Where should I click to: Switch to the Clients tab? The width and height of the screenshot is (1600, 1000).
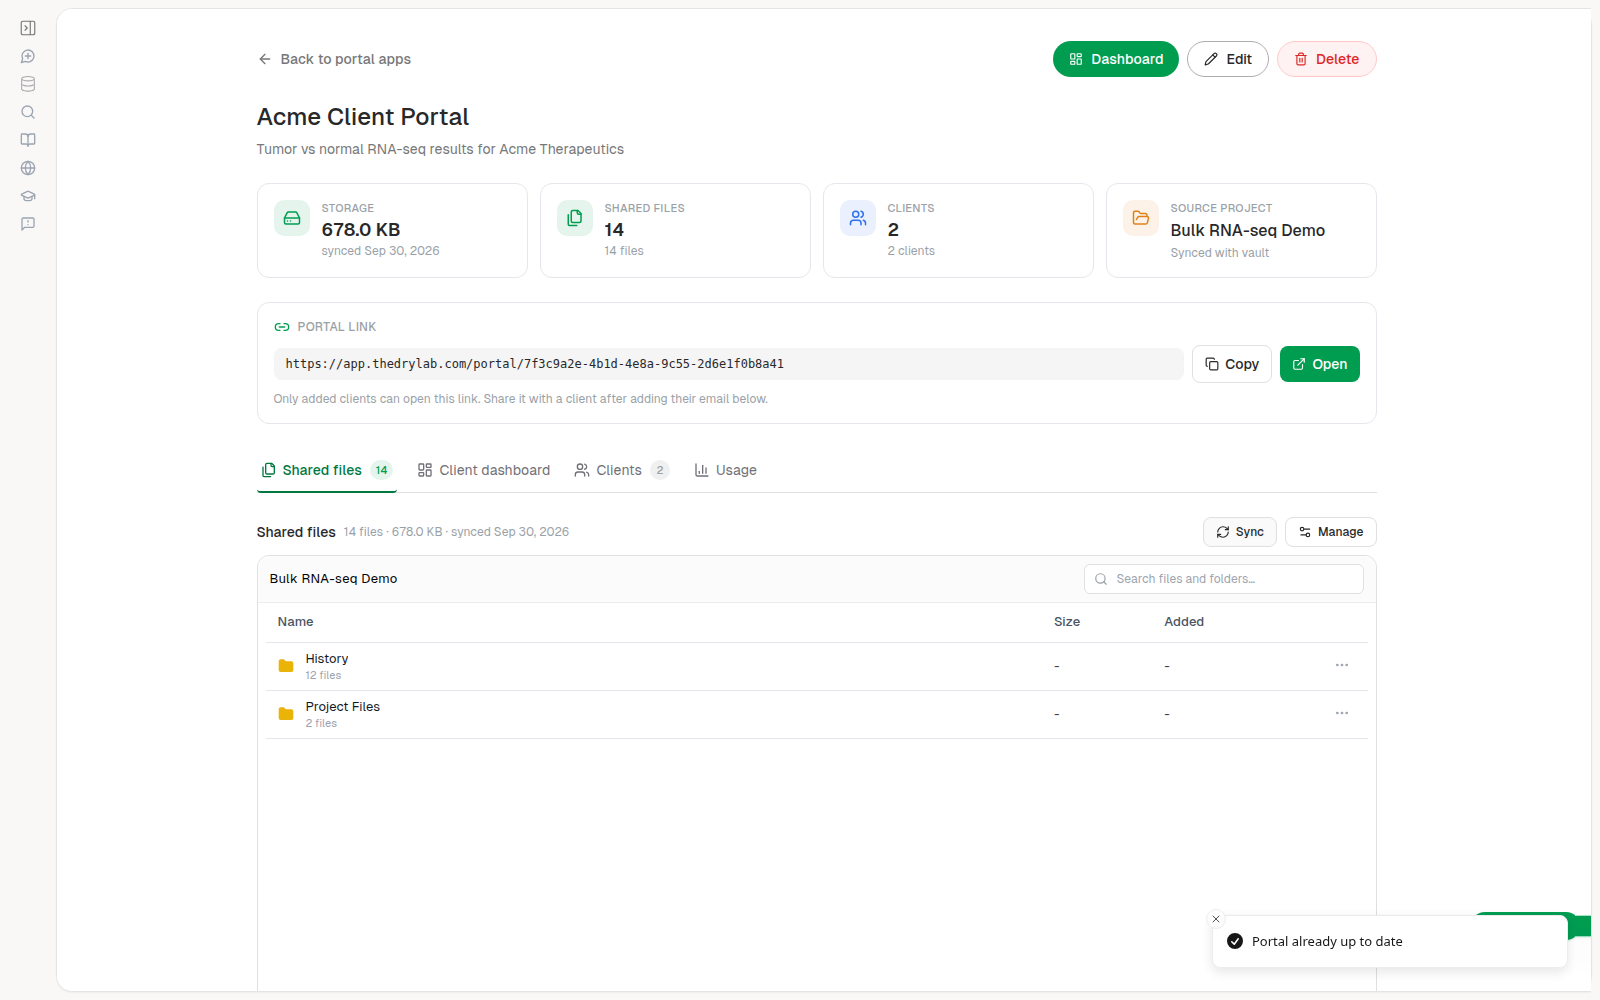621,470
